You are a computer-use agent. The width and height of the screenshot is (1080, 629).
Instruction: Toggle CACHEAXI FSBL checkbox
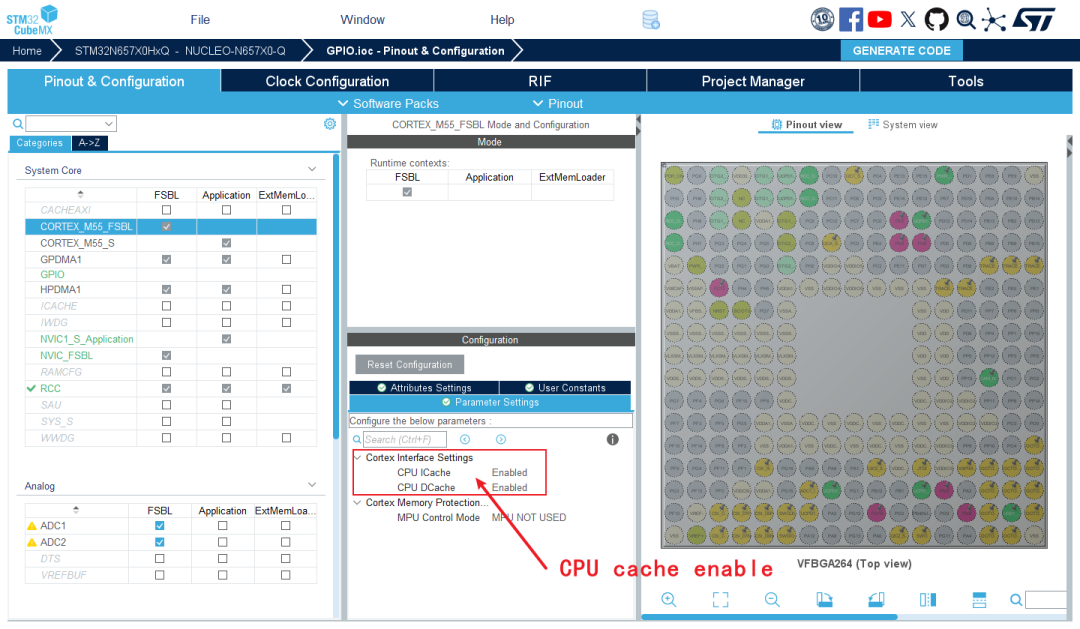pos(166,210)
